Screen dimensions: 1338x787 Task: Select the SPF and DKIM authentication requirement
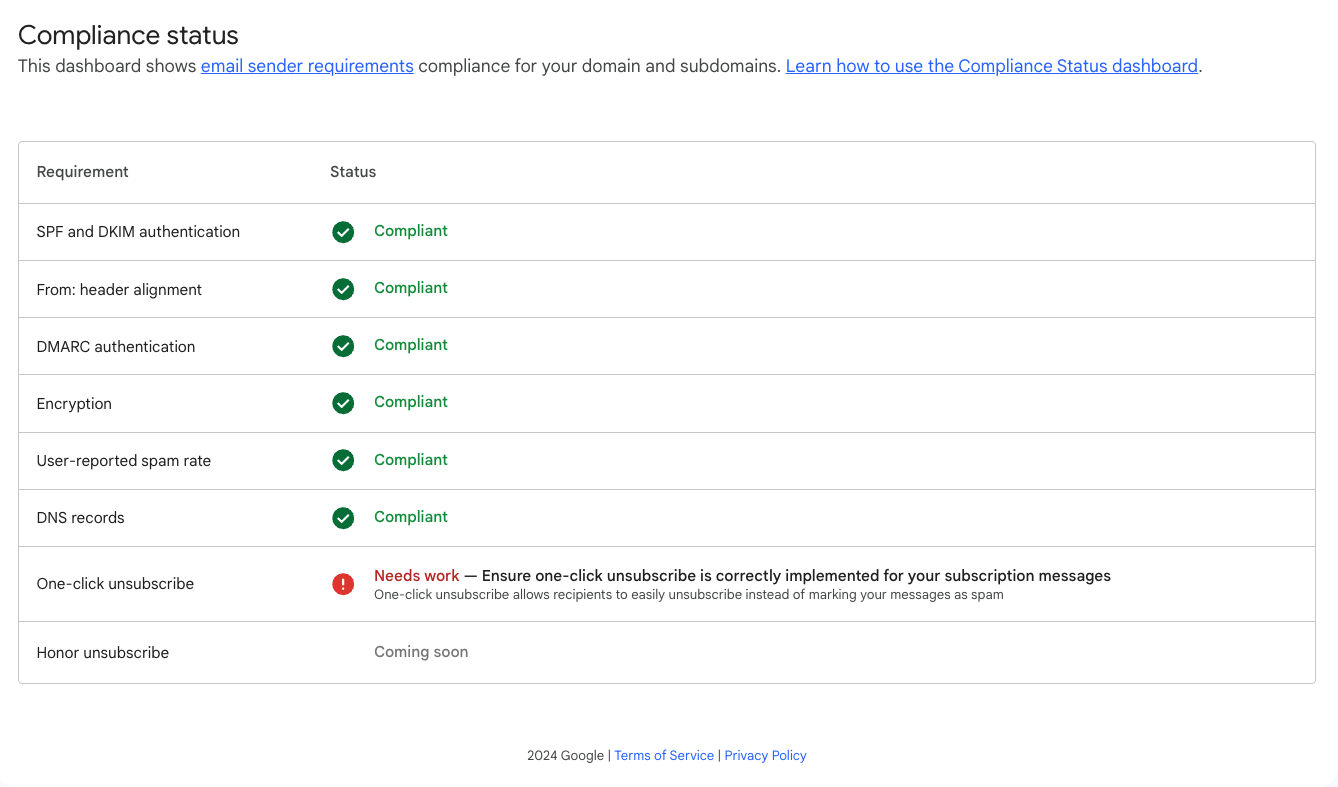click(138, 231)
